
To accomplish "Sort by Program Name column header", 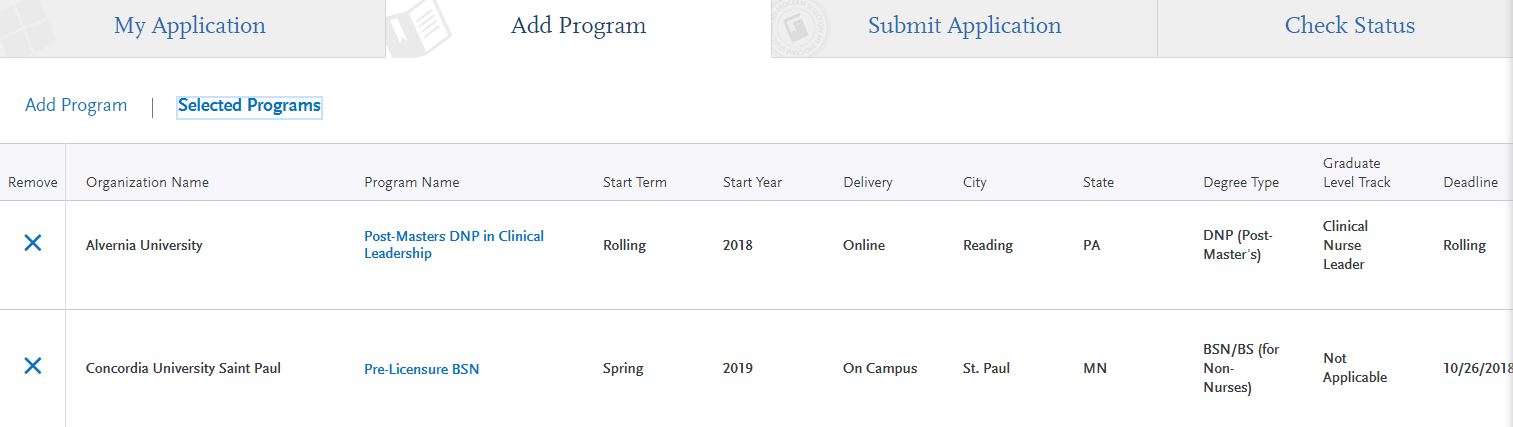I will pyautogui.click(x=411, y=182).
